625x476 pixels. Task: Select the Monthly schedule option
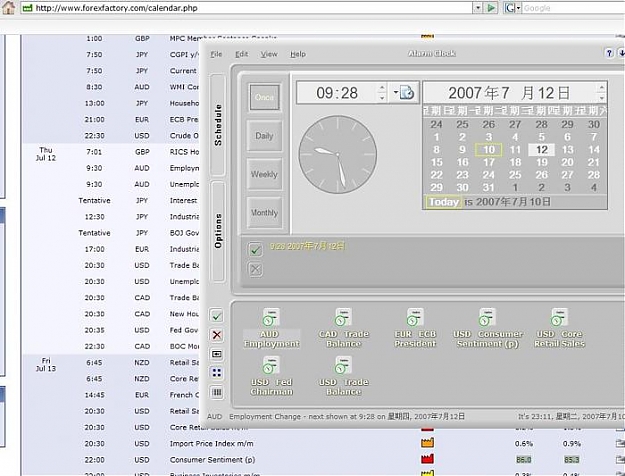coord(264,212)
